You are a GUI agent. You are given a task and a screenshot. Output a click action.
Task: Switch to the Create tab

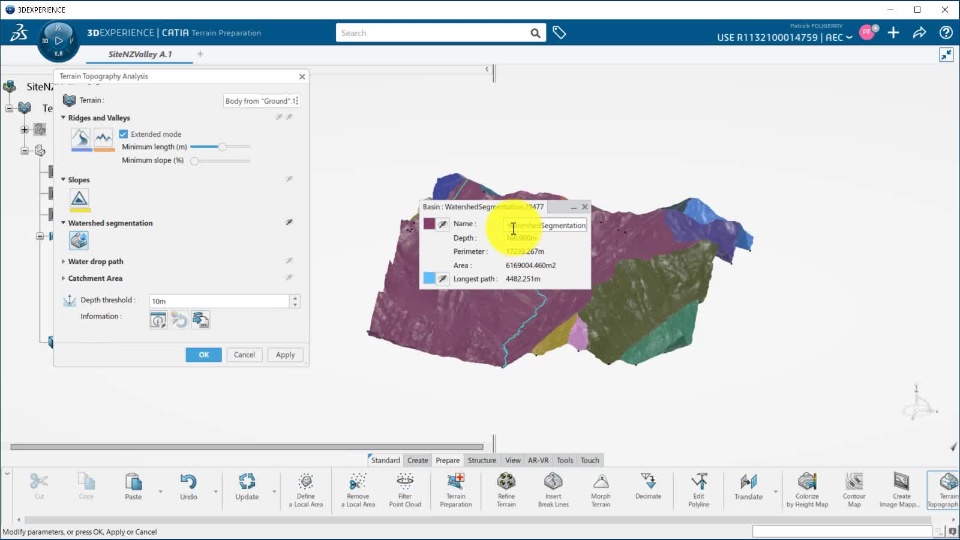point(418,460)
